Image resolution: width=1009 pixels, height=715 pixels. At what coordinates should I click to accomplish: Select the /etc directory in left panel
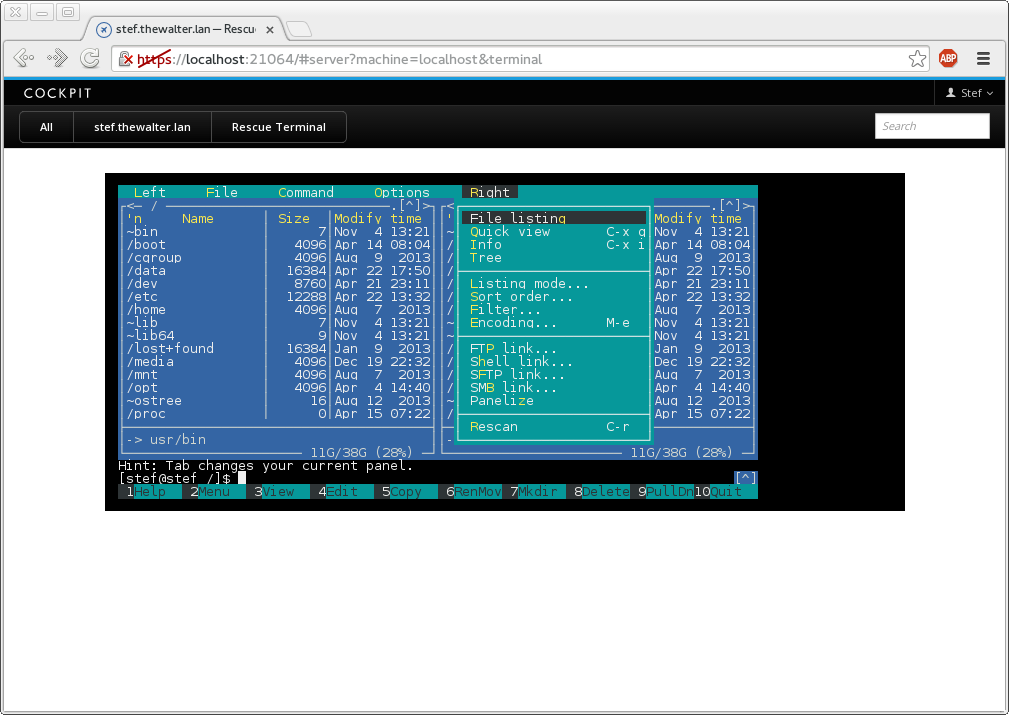pos(141,297)
